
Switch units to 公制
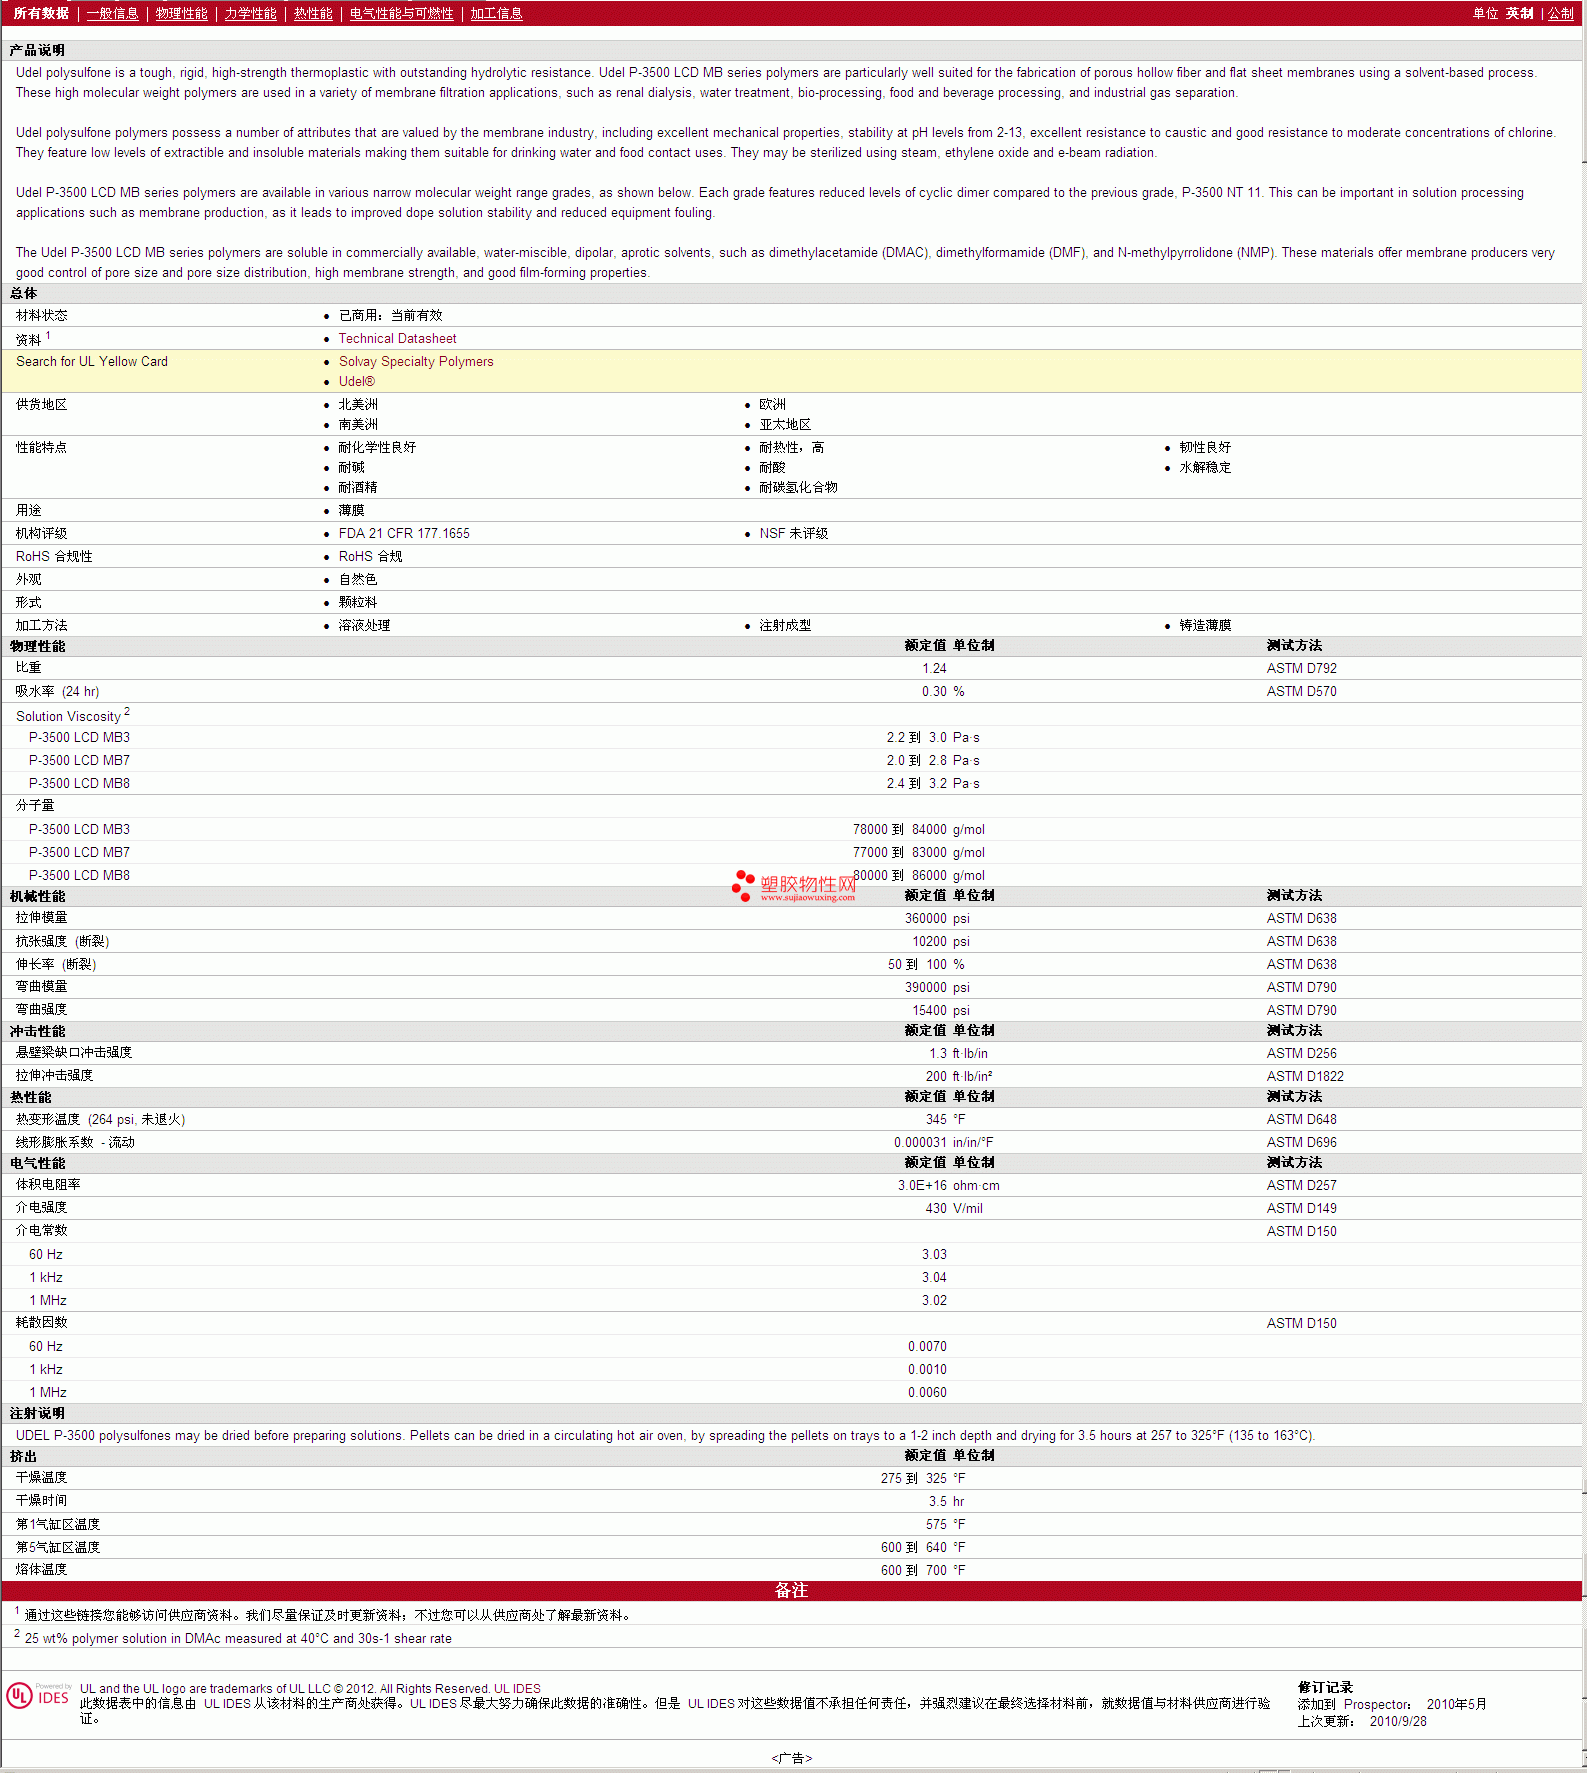click(1560, 13)
